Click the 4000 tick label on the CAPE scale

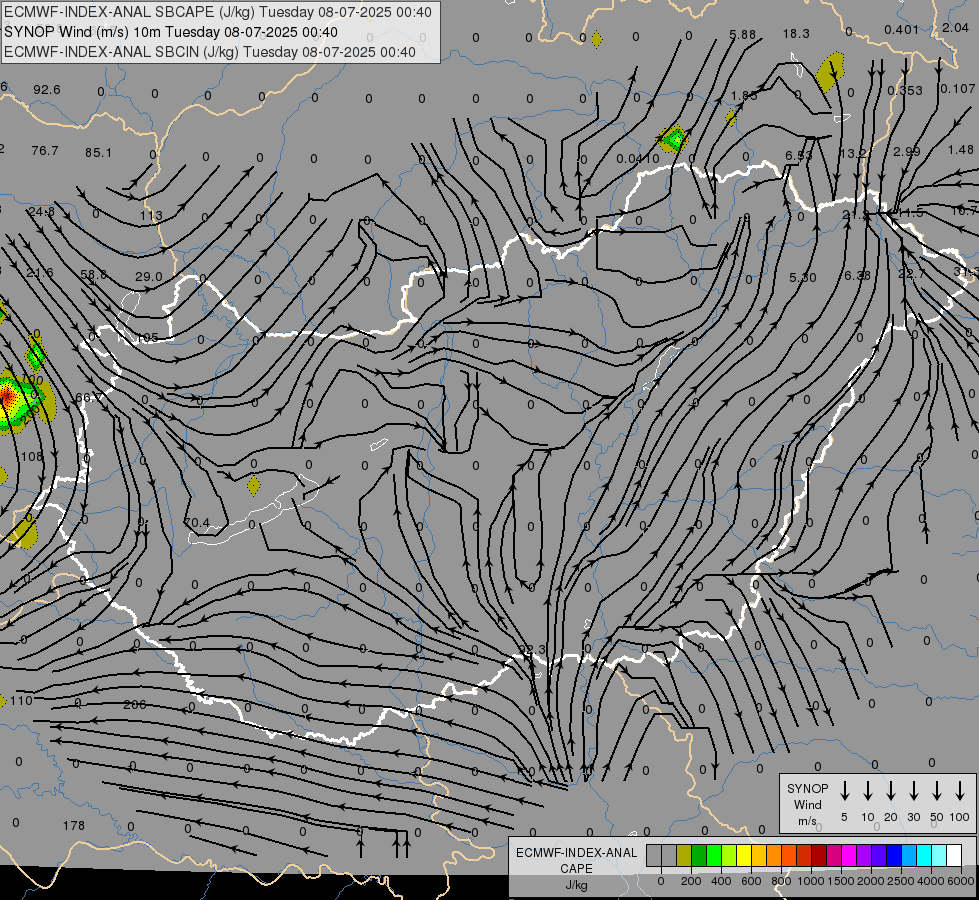(x=931, y=881)
